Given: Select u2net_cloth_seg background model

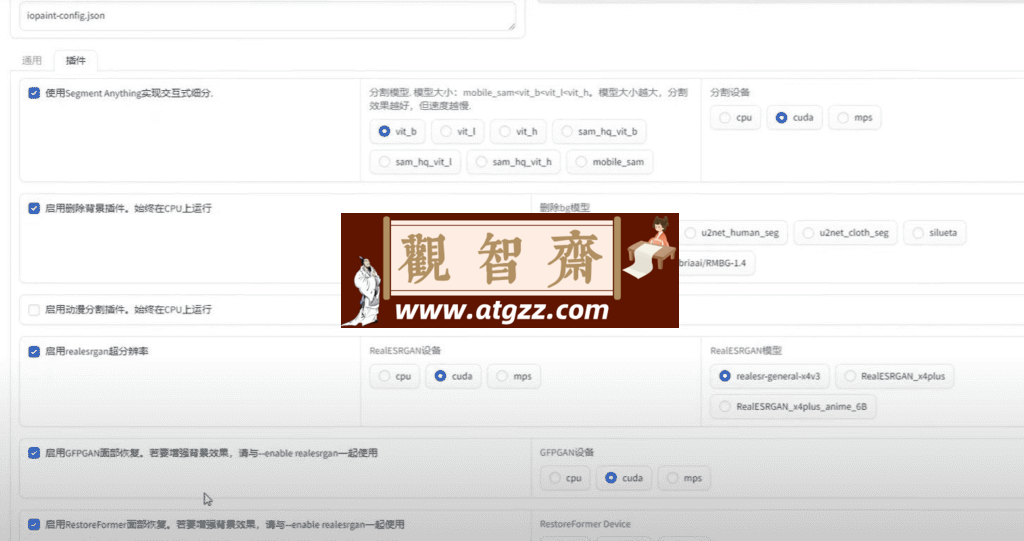Looking at the screenshot, I should (846, 233).
